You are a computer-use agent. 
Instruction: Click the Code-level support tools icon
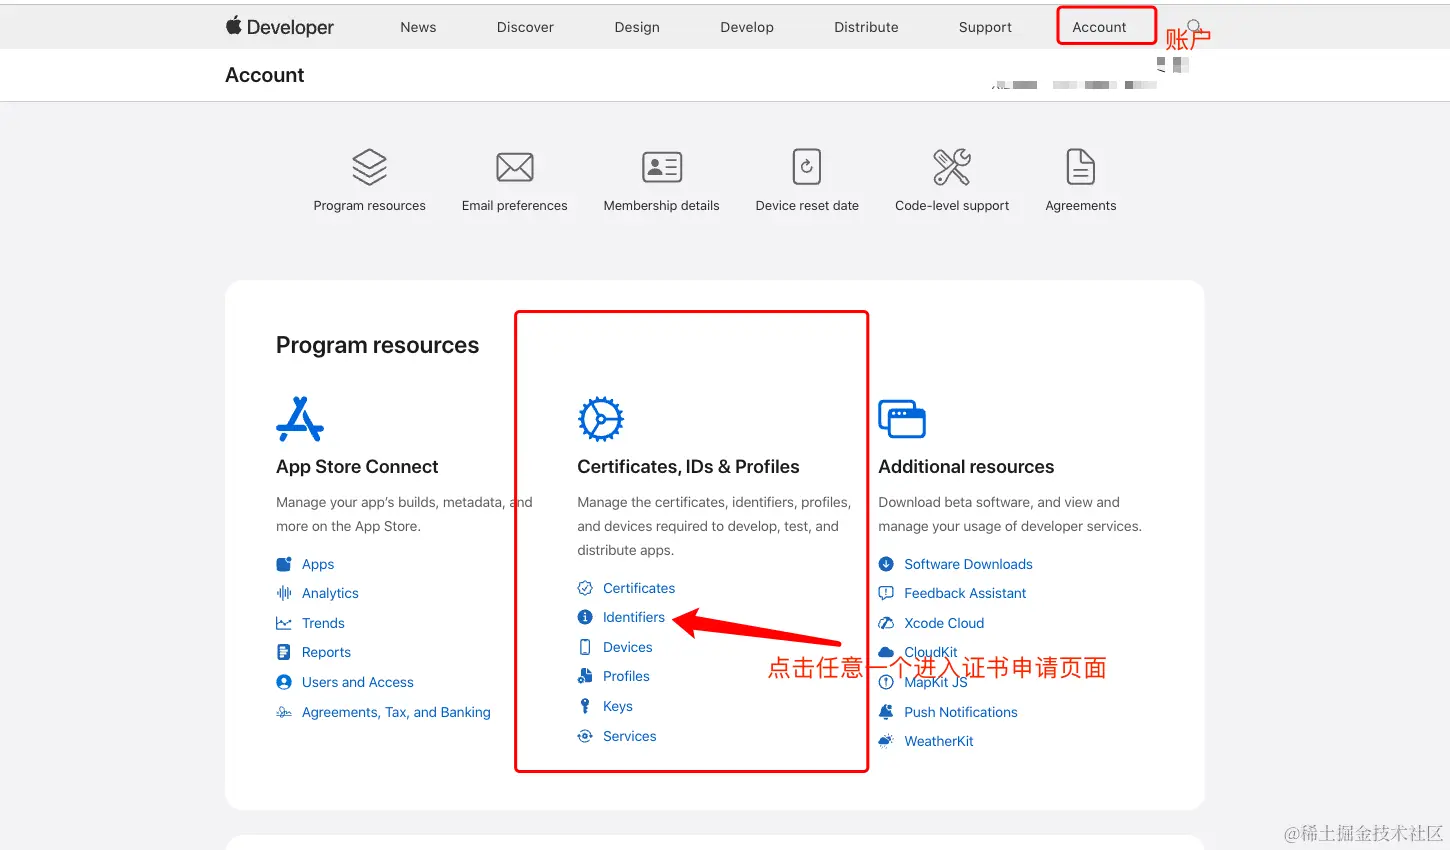coord(952,167)
